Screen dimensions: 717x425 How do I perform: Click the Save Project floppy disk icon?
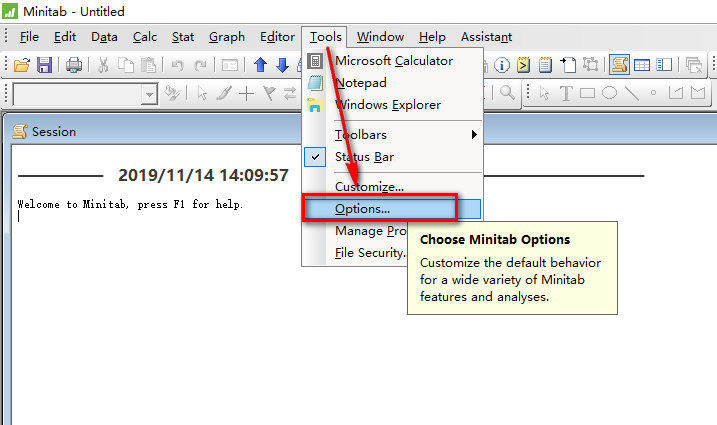pyautogui.click(x=44, y=65)
